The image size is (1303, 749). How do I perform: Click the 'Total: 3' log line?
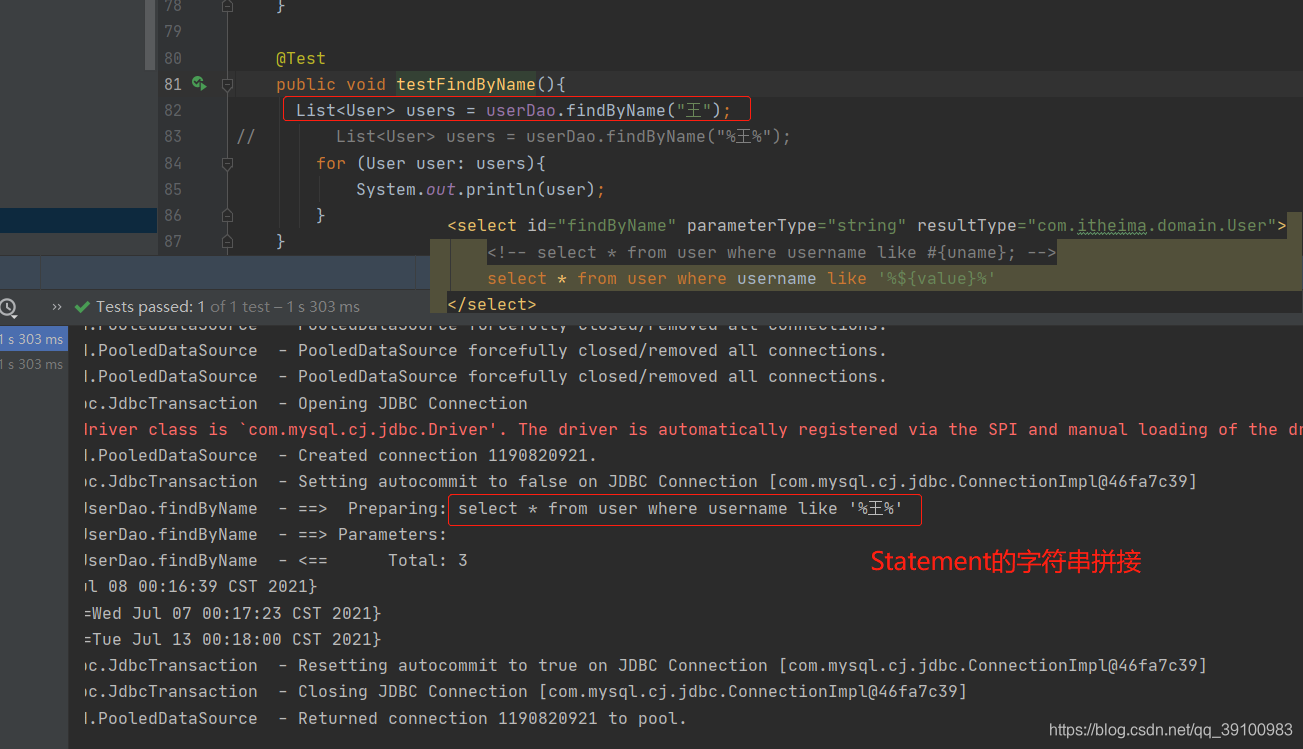pyautogui.click(x=276, y=560)
